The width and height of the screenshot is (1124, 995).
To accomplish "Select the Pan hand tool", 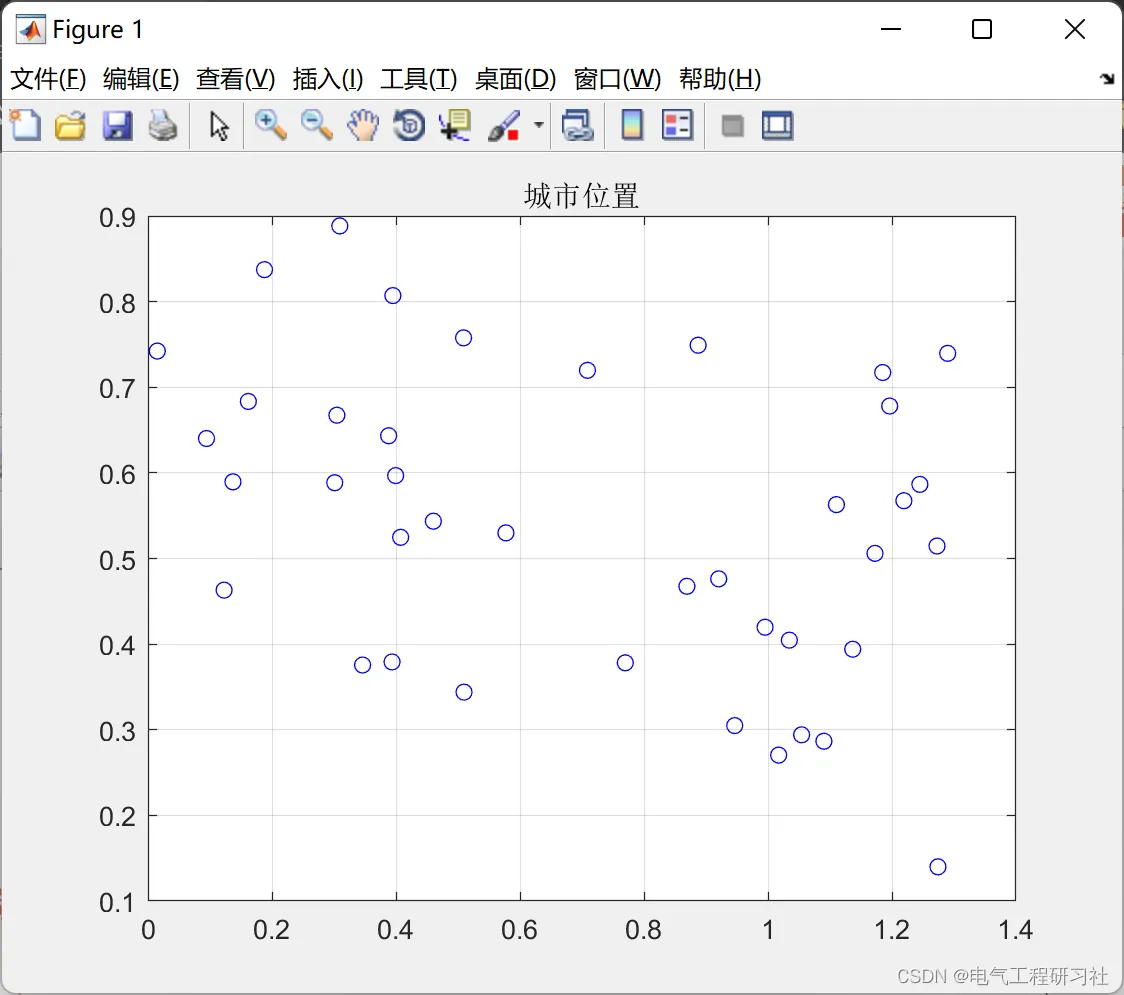I will pos(363,125).
